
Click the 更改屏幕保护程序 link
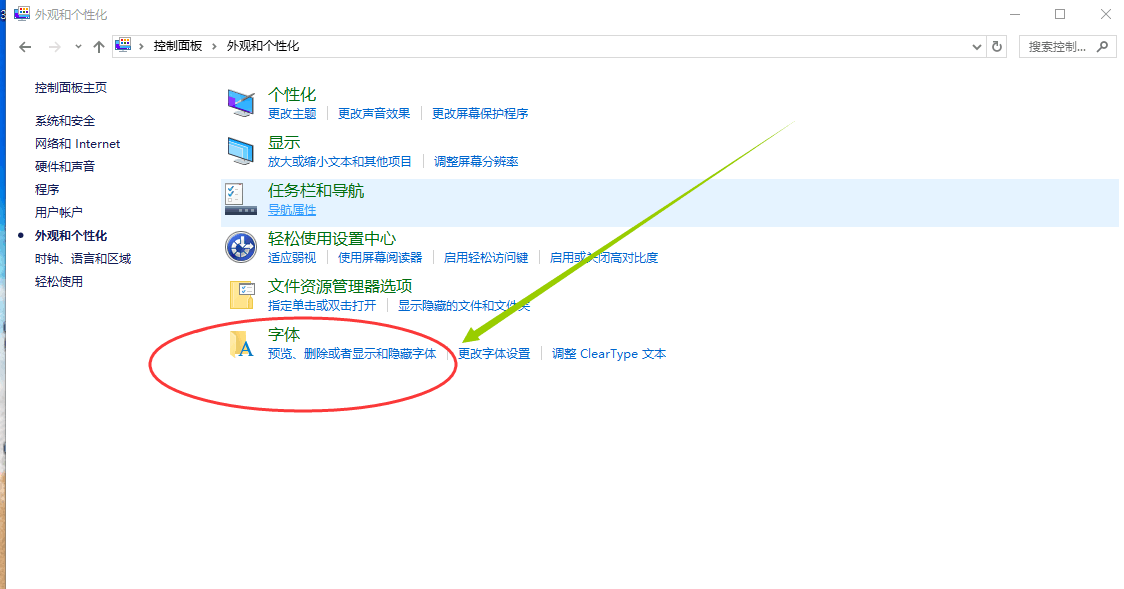480,113
